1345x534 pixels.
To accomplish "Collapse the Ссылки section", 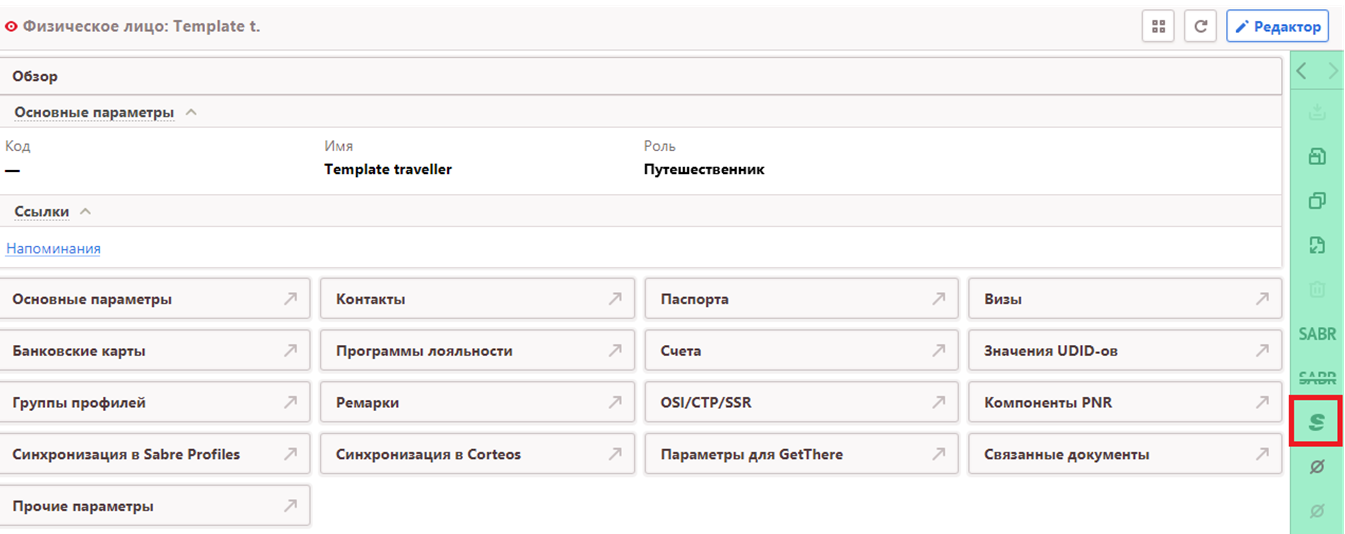I will [85, 212].
